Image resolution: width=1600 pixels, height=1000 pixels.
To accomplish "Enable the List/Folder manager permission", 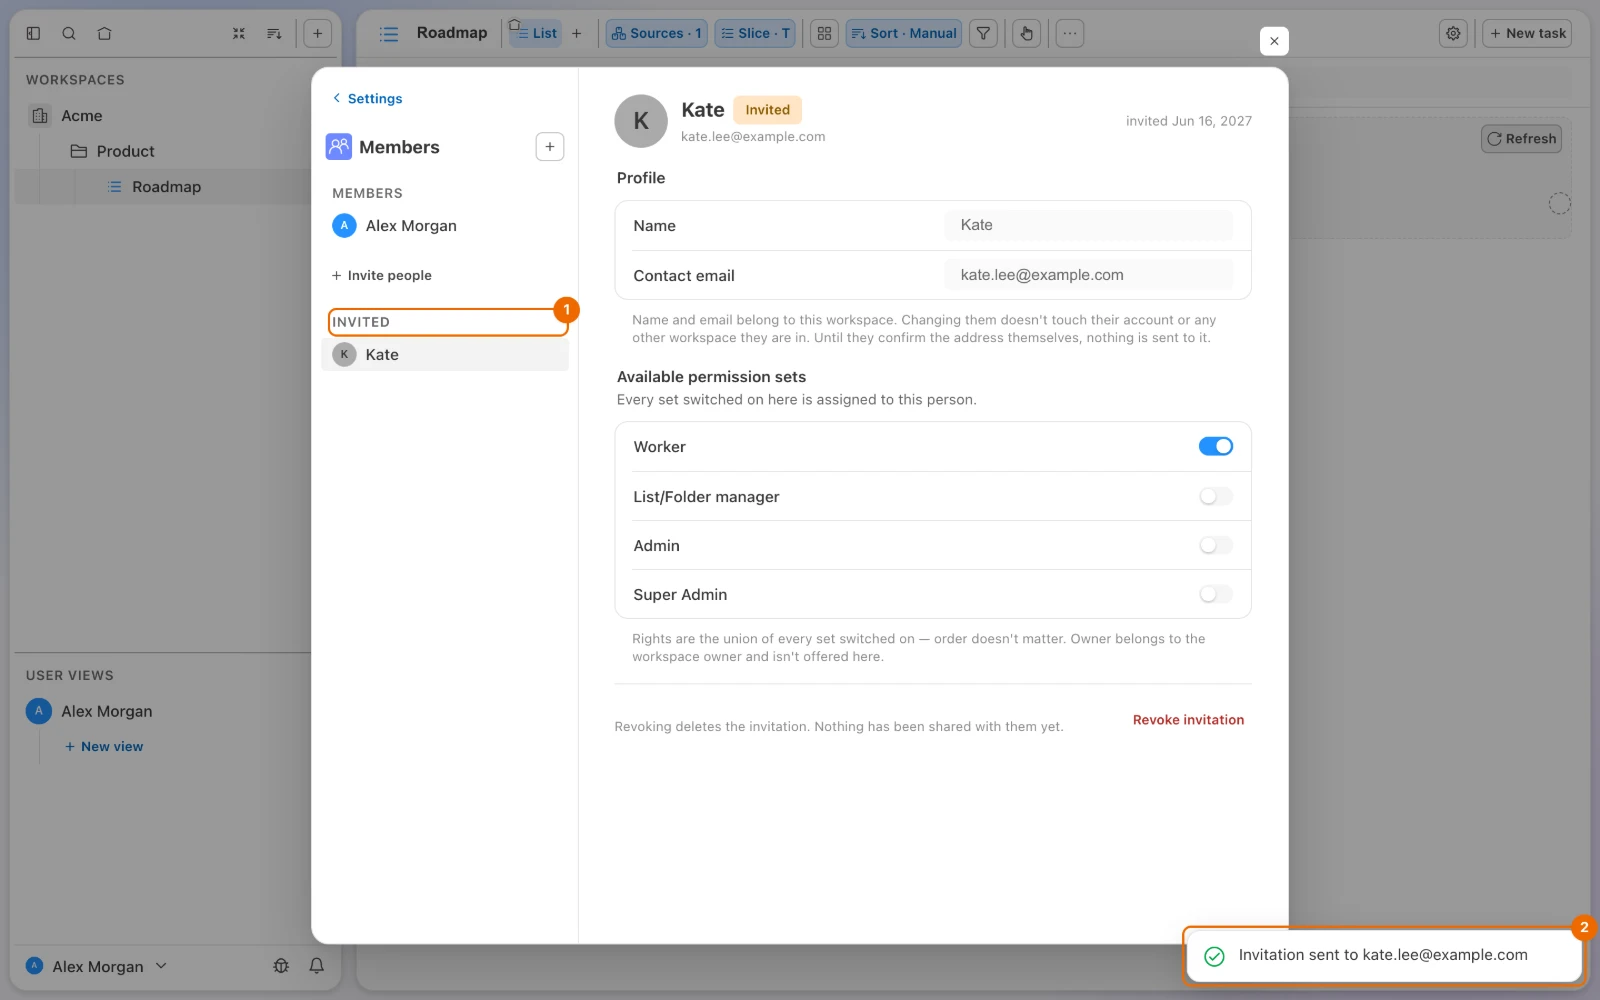I will tap(1216, 496).
